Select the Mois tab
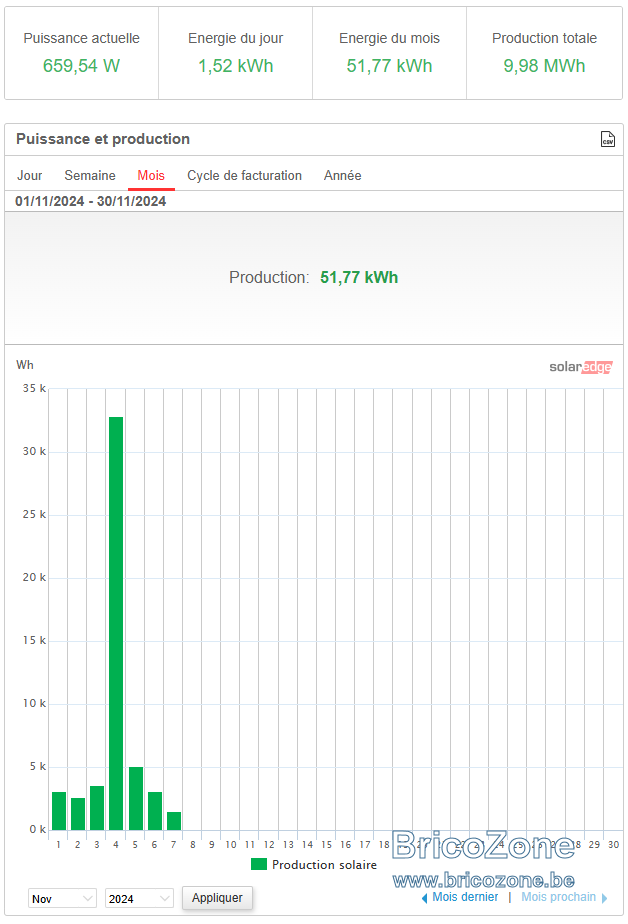This screenshot has width=628, height=924. pyautogui.click(x=151, y=176)
